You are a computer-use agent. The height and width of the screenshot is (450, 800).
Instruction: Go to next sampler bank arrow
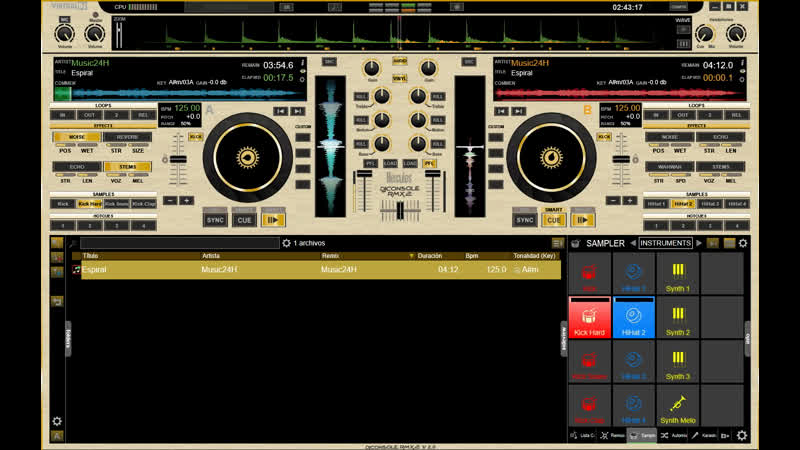(699, 243)
